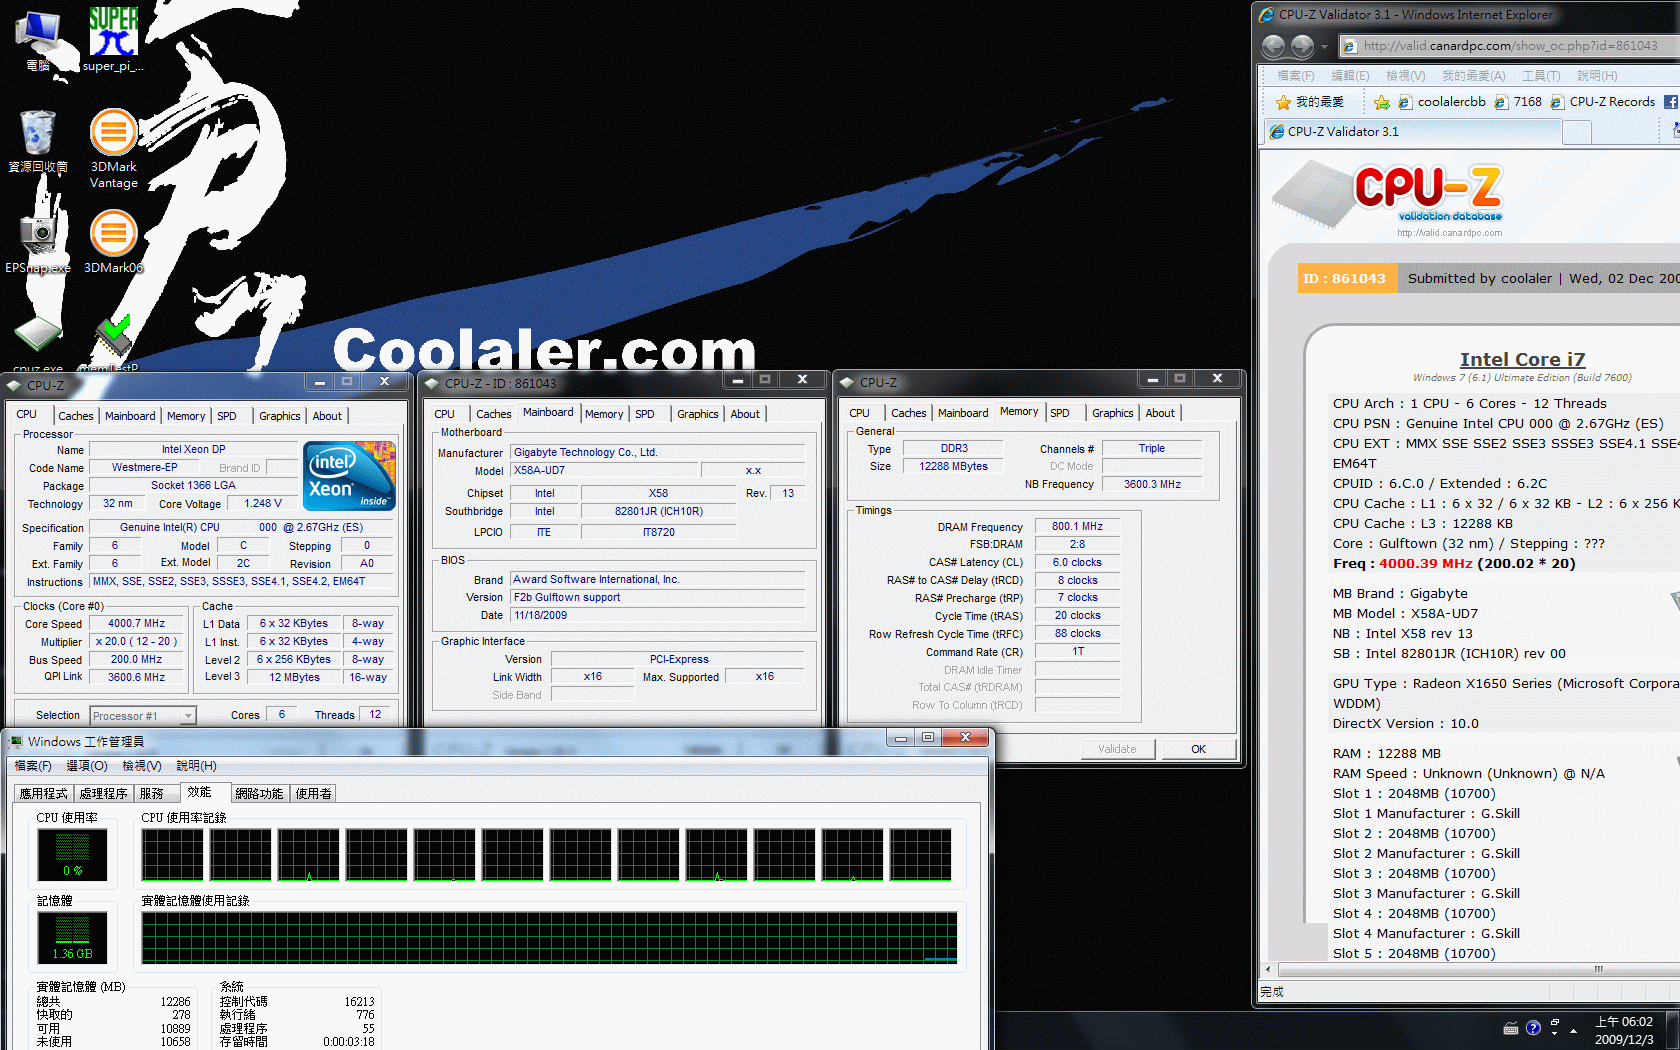Open the SPD tab in the left CPU-Z window
Viewport: 1680px width, 1050px height.
[227, 416]
